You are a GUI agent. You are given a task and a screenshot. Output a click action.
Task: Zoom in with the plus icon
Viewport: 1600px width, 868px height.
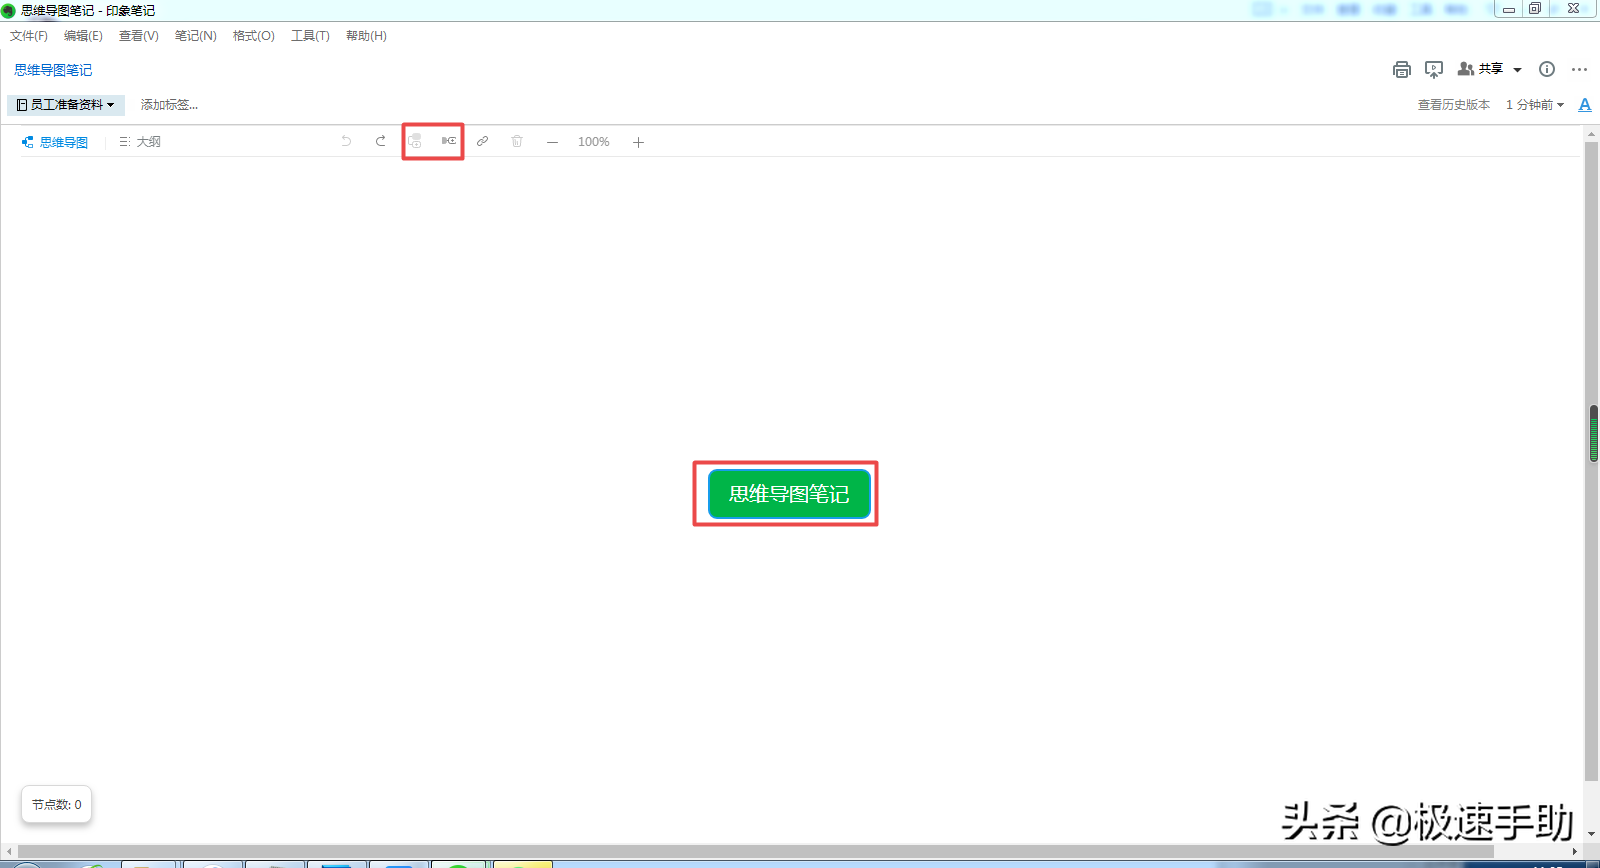[x=638, y=142]
